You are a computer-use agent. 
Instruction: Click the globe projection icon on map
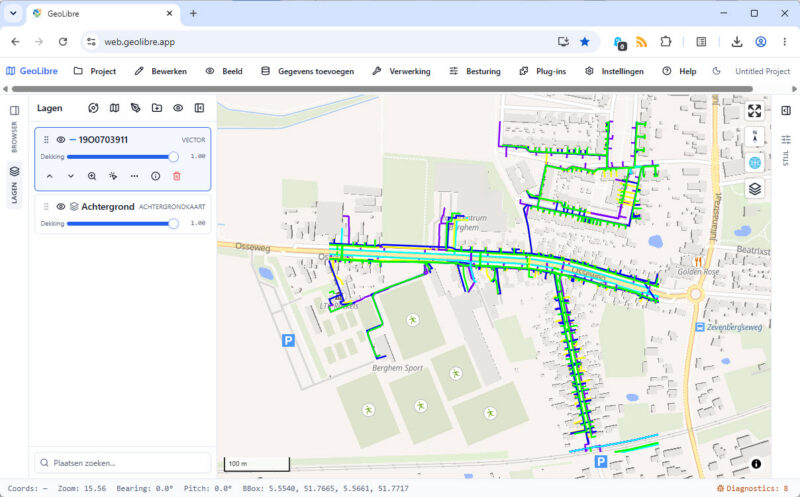tap(754, 163)
